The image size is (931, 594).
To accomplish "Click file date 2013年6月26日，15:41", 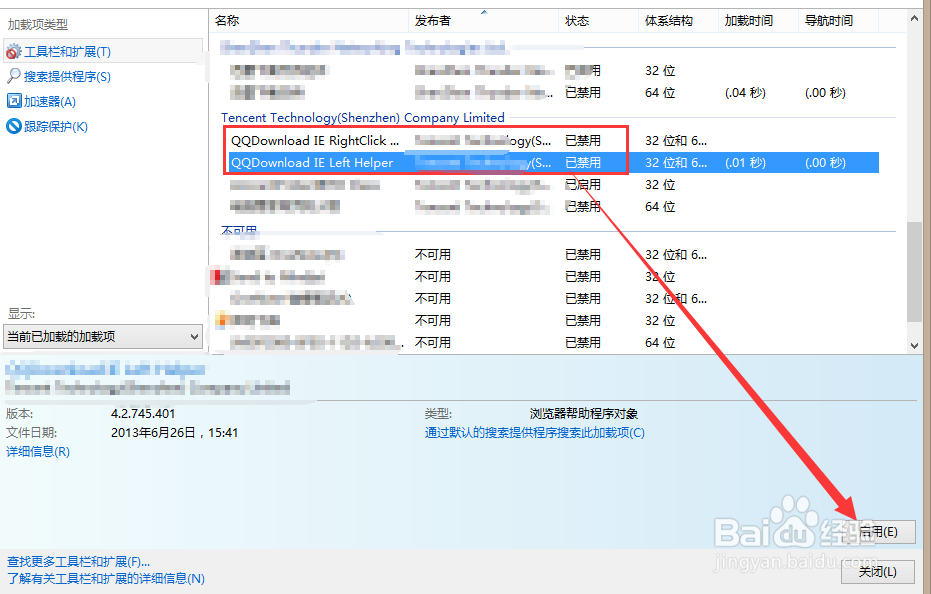I will coord(175,432).
